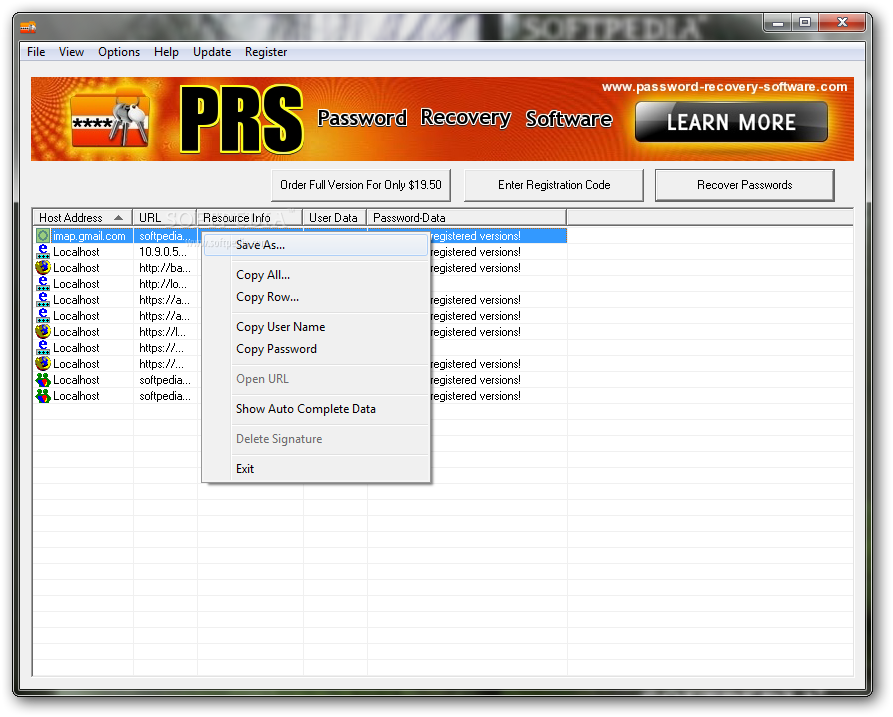The image size is (893, 717).
Task: Open the Register menu
Action: click(x=266, y=52)
